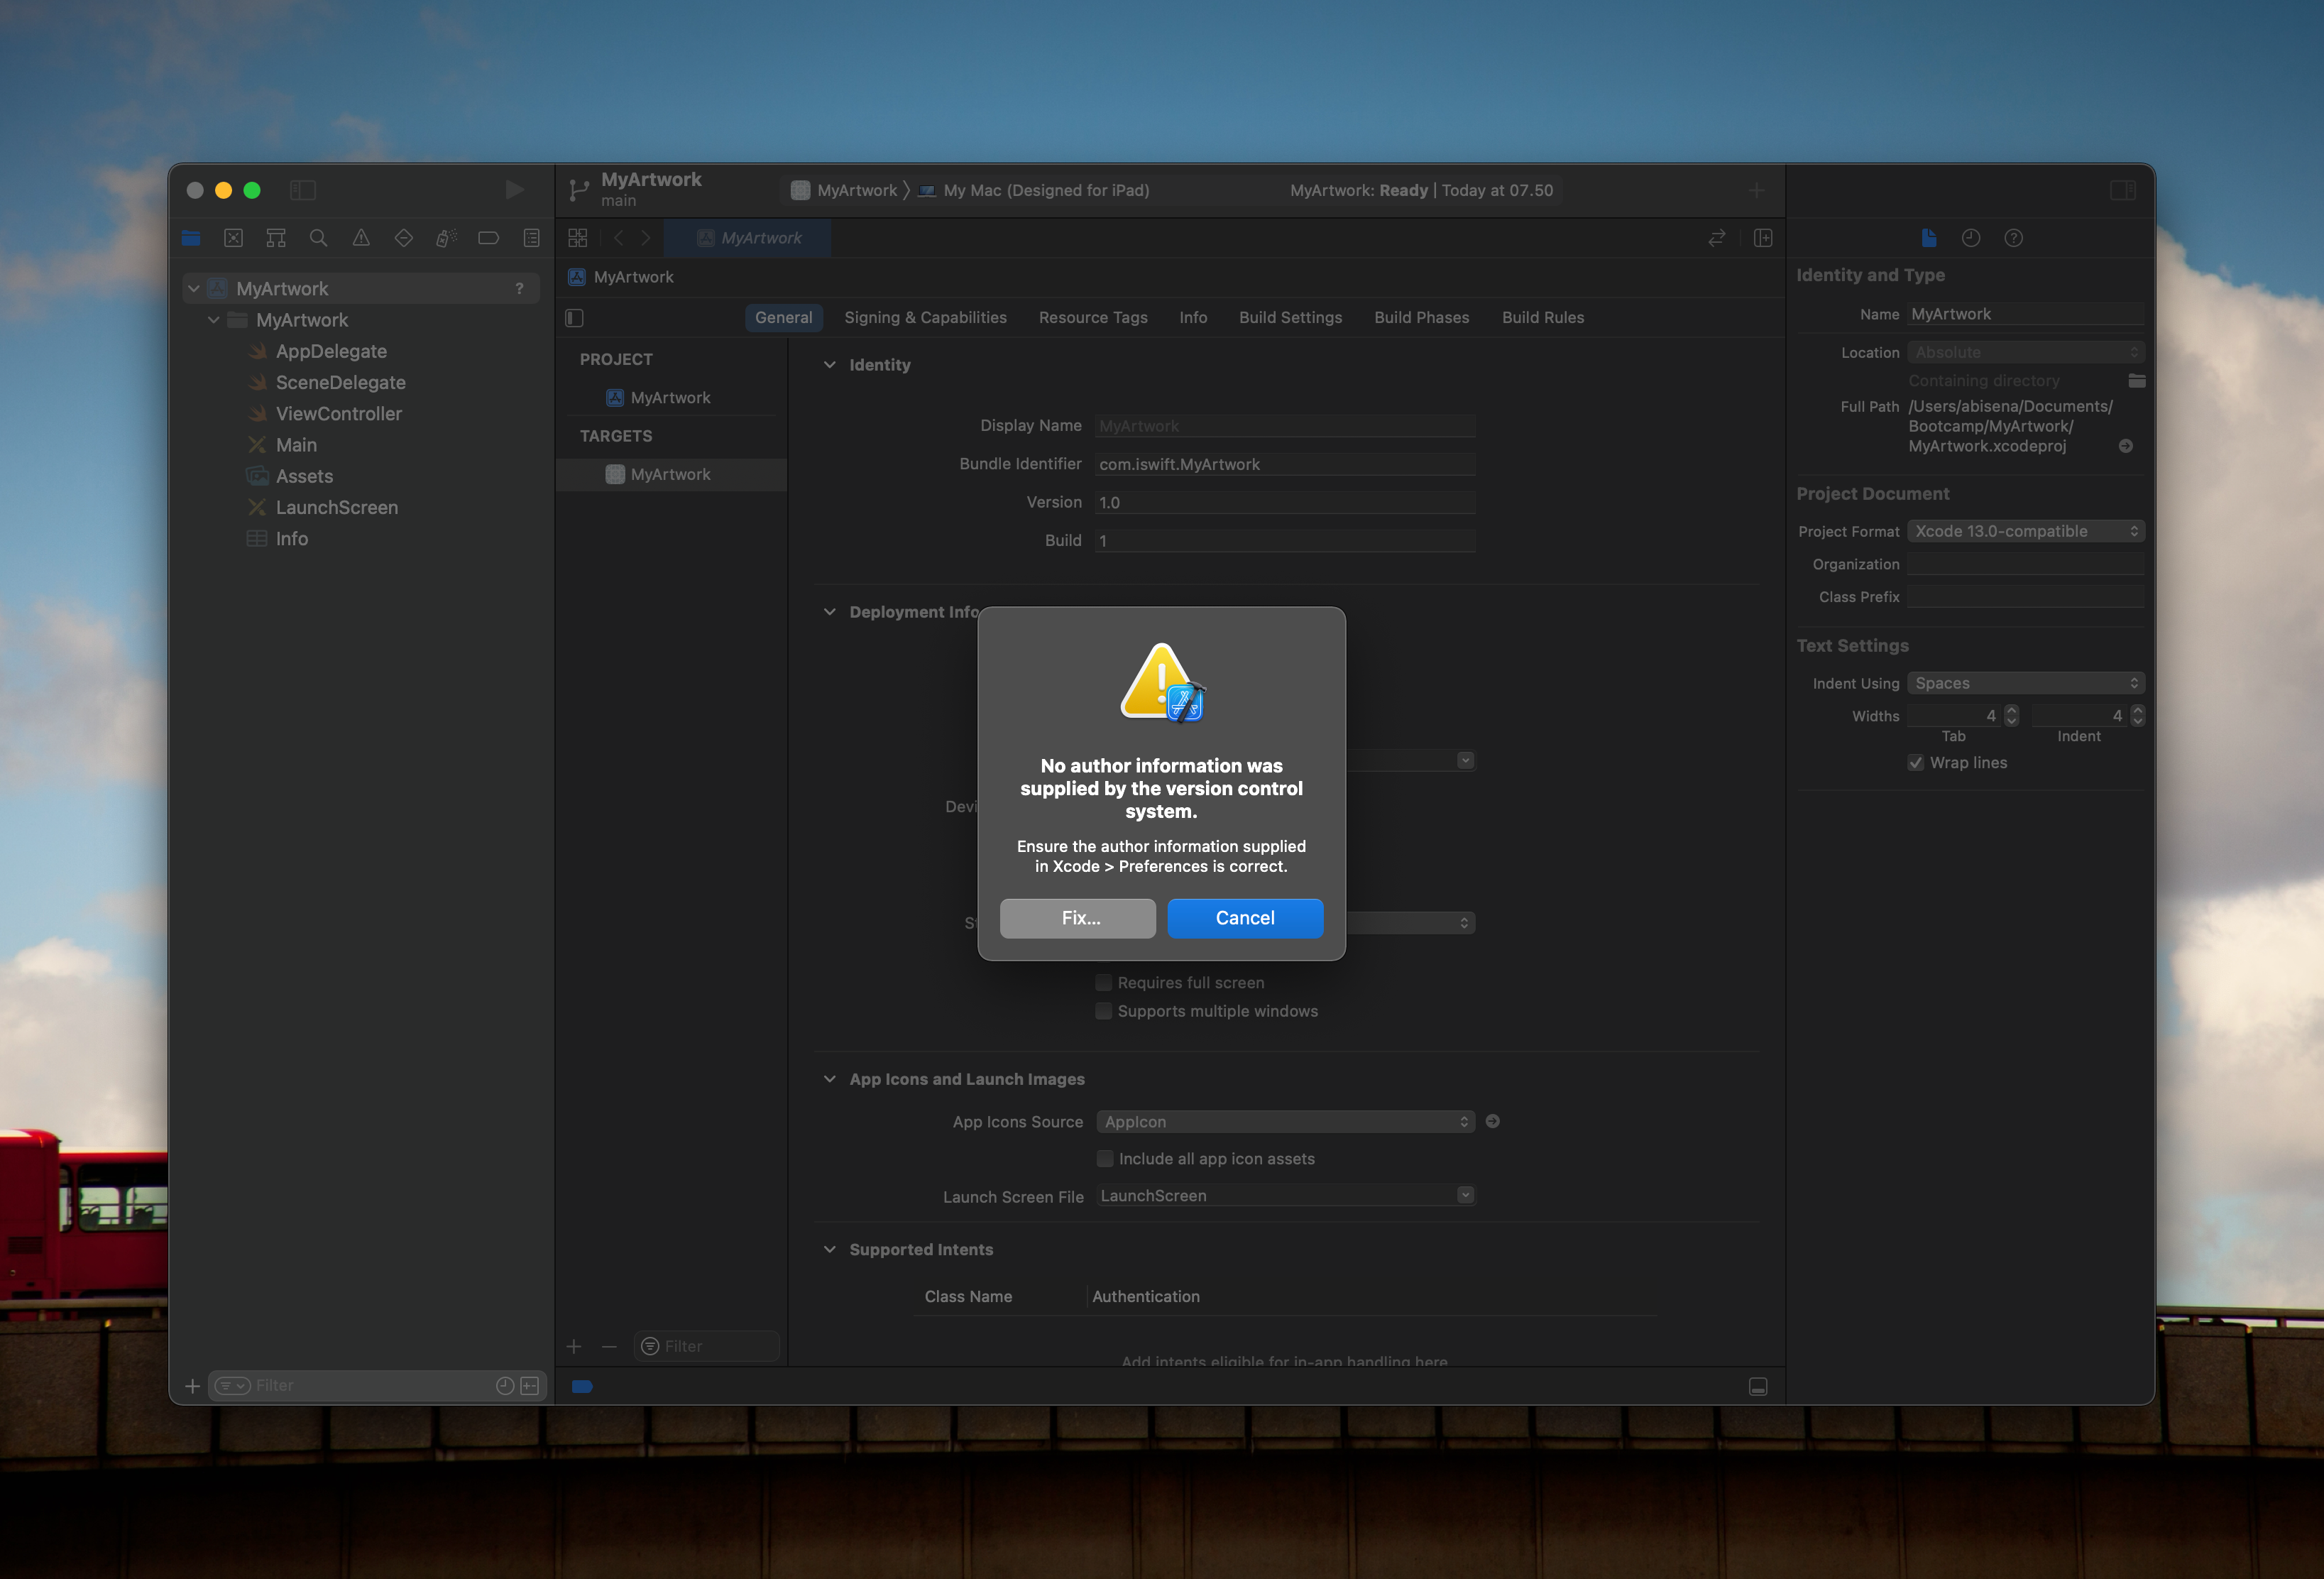
Task: Open the Symbol navigator icon
Action: 276,238
